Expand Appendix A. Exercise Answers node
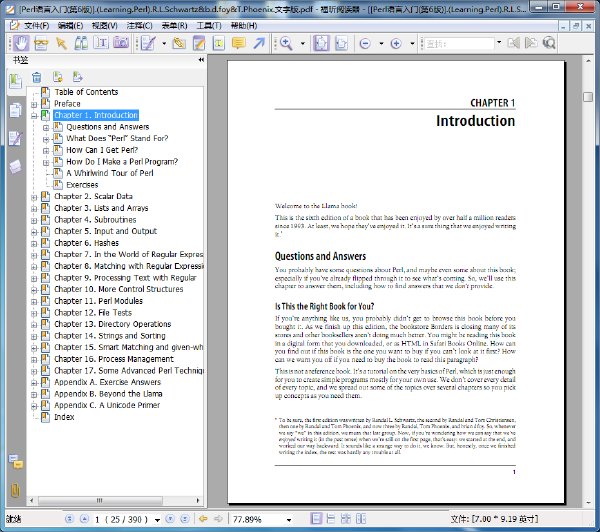Viewport: 600px width, 532px height. pyautogui.click(x=34, y=382)
